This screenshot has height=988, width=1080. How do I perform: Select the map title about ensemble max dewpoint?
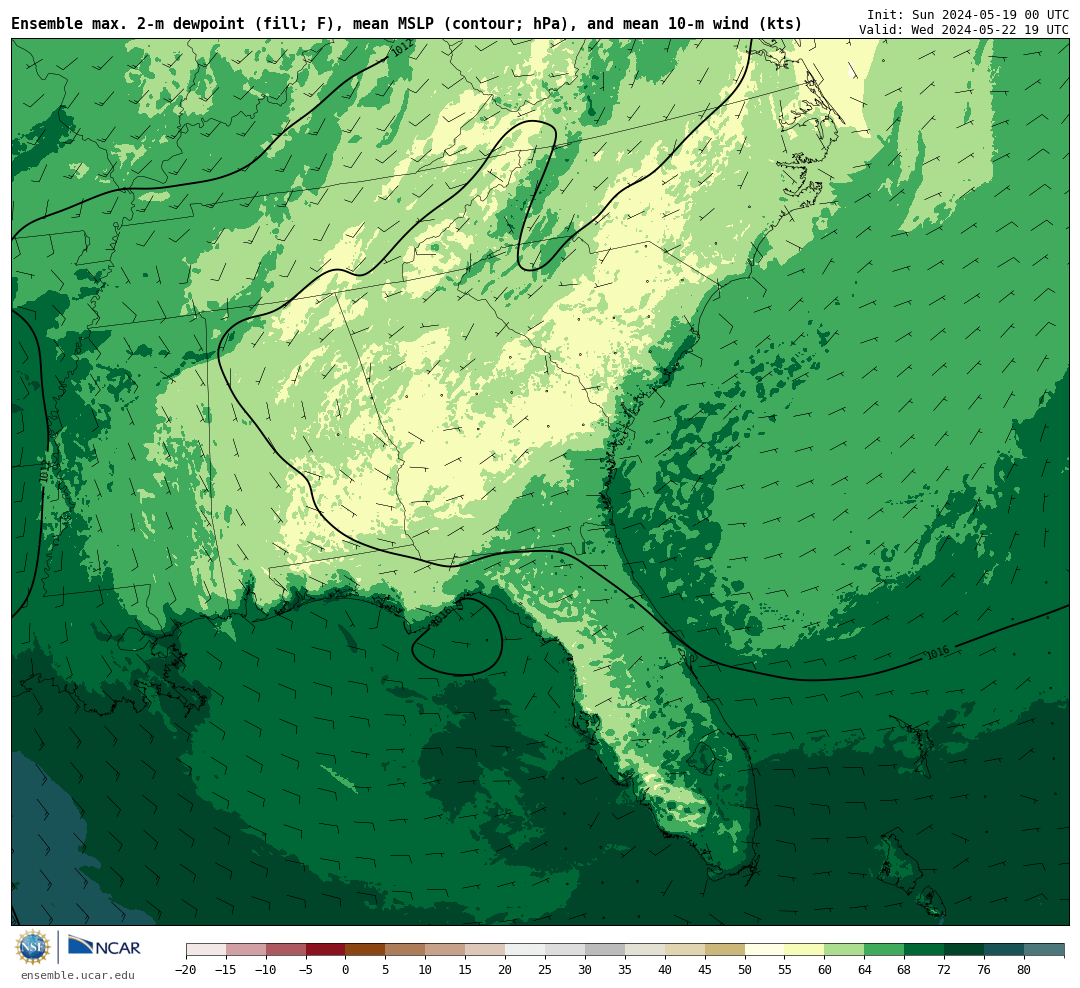click(406, 24)
